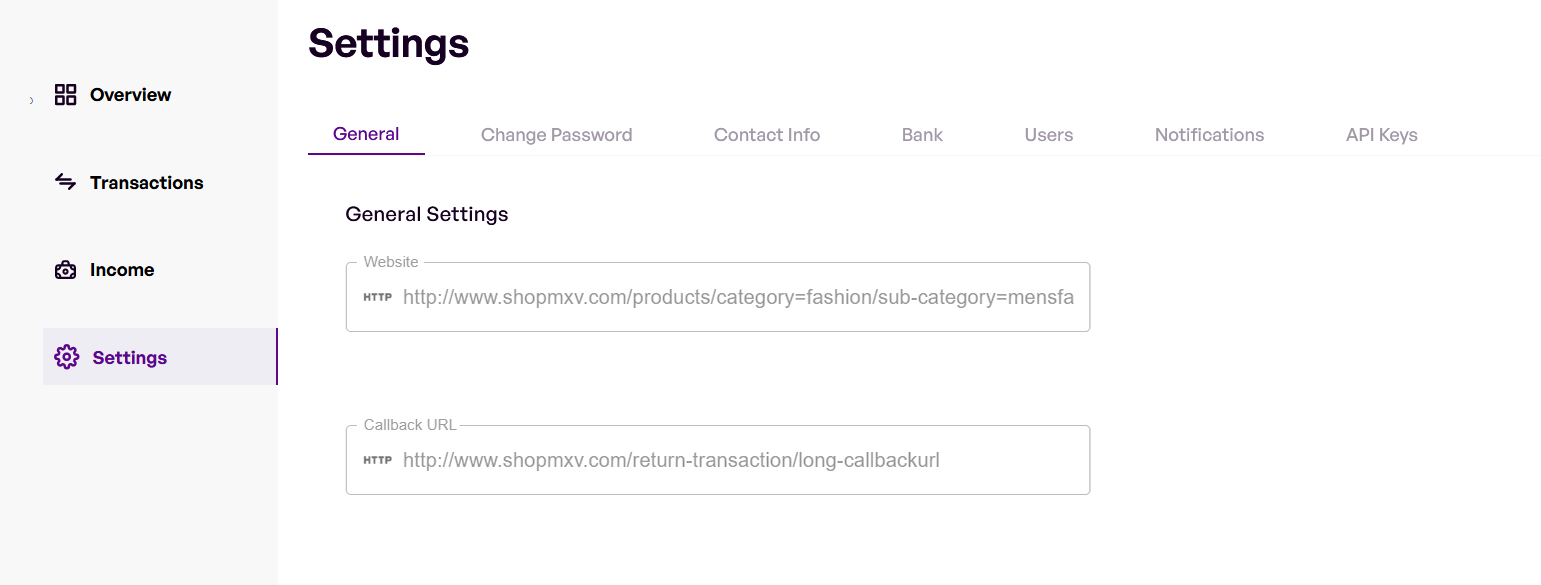
Task: View the API Keys tab
Action: 1381,135
